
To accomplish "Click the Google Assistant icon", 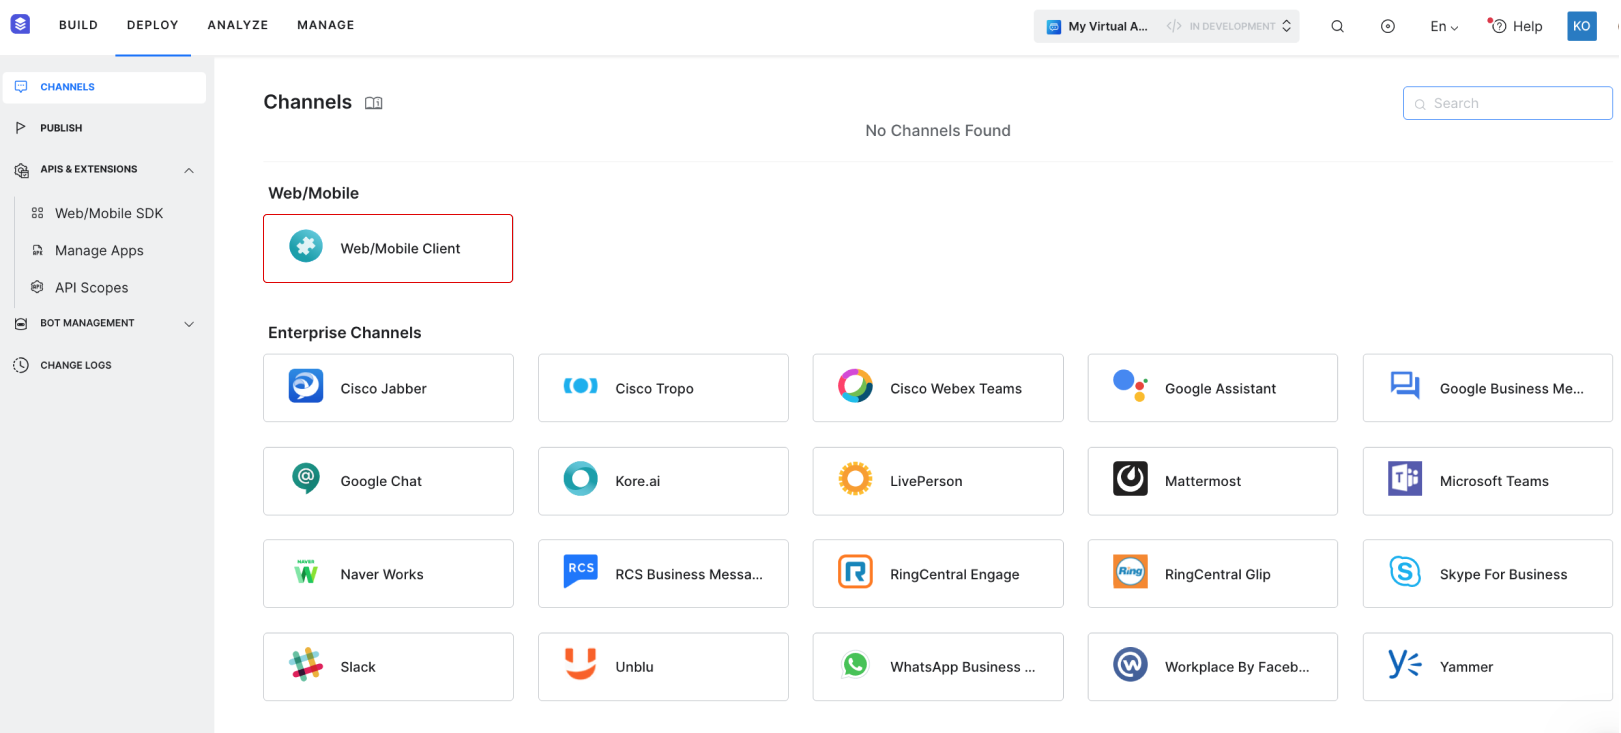I will click(1130, 386).
